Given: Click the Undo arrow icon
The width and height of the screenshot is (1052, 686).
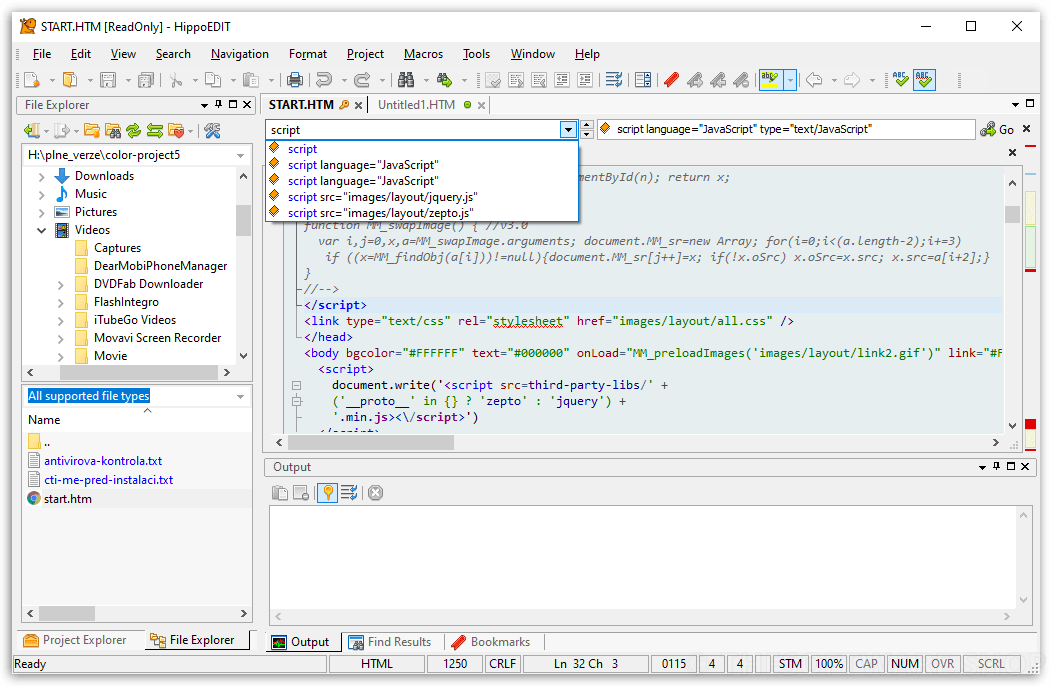Looking at the screenshot, I should click(323, 80).
